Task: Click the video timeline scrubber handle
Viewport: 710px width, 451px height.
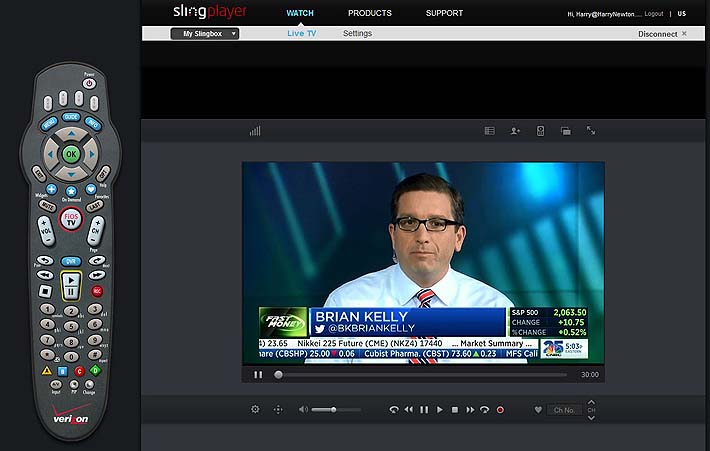Action: click(x=278, y=374)
